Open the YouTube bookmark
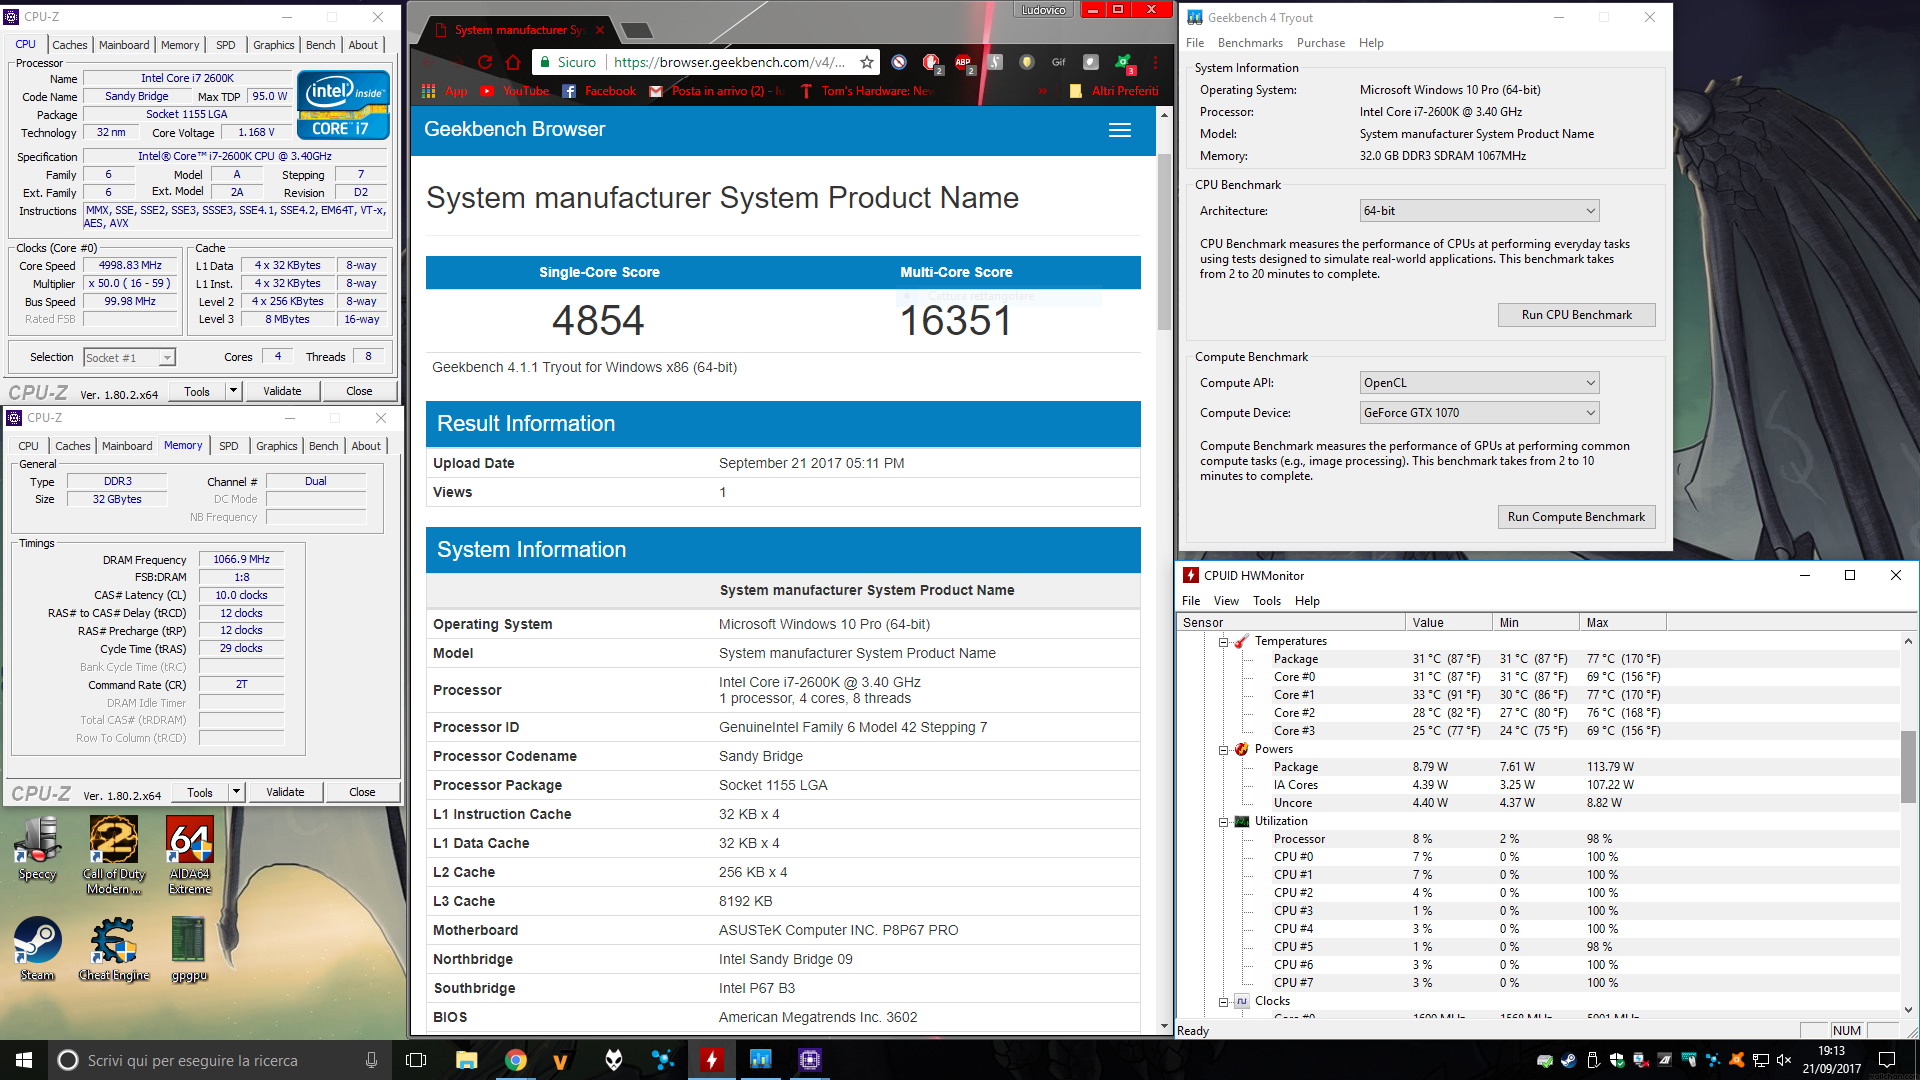 515,91
